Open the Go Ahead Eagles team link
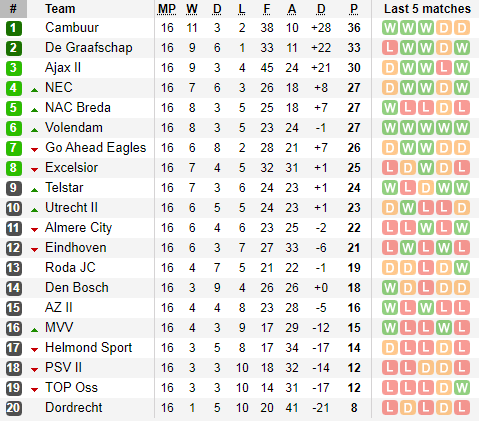 96,148
